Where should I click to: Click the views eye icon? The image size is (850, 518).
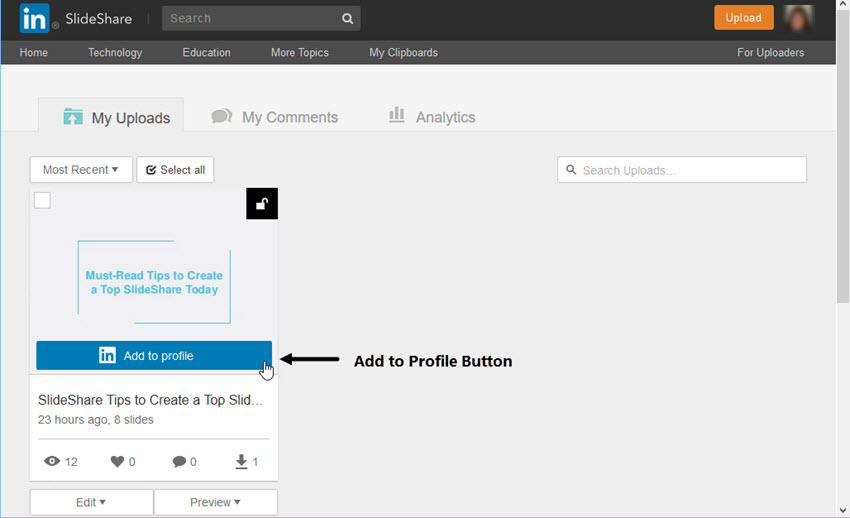52,461
